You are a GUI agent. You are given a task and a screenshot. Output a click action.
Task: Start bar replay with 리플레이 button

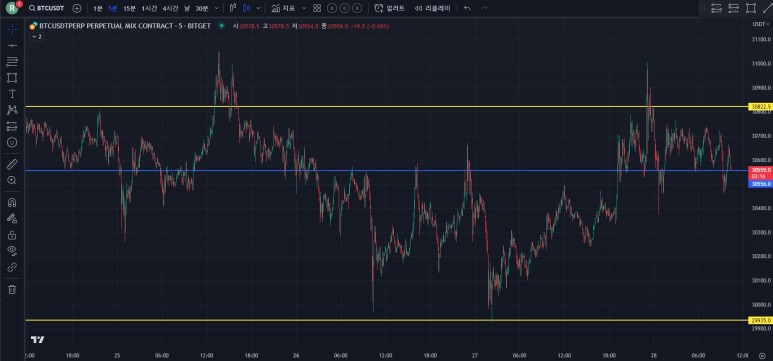[x=432, y=8]
